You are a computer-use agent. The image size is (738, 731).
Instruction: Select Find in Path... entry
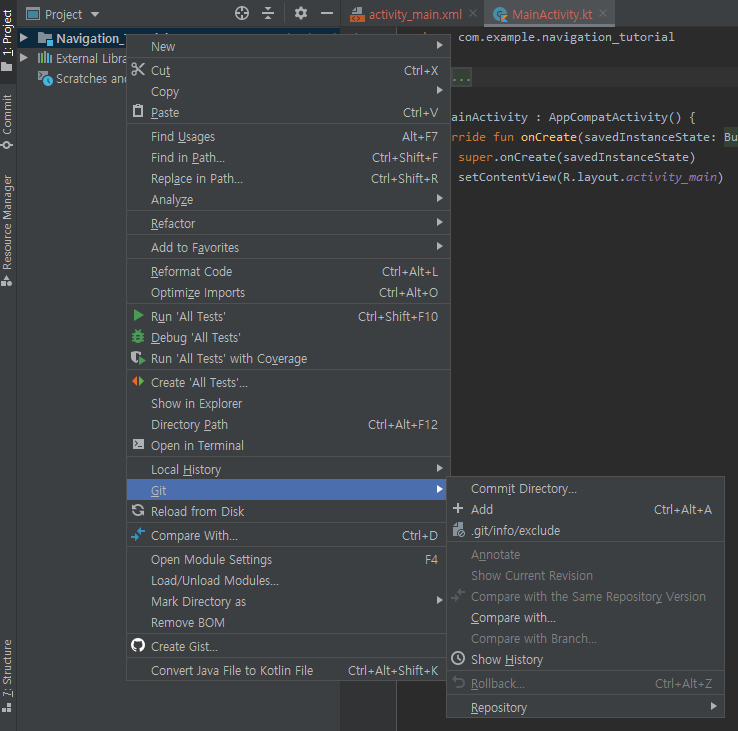(288, 158)
